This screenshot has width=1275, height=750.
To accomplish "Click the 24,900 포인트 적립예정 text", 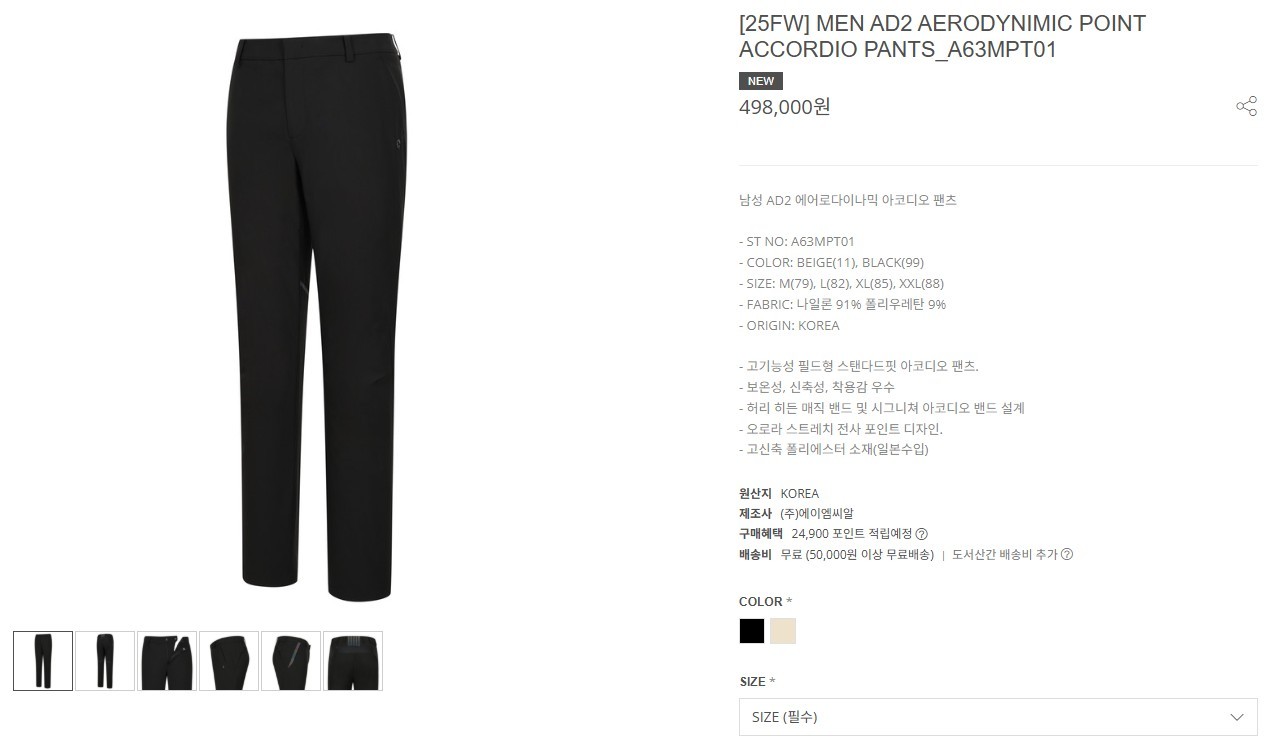I will (x=852, y=534).
